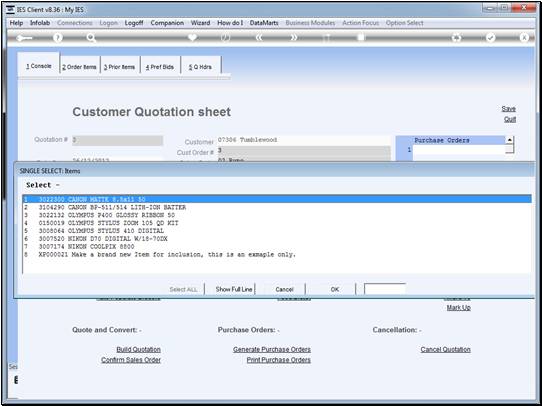
Task: Click the Cancel Quotation link
Action: tap(446, 349)
